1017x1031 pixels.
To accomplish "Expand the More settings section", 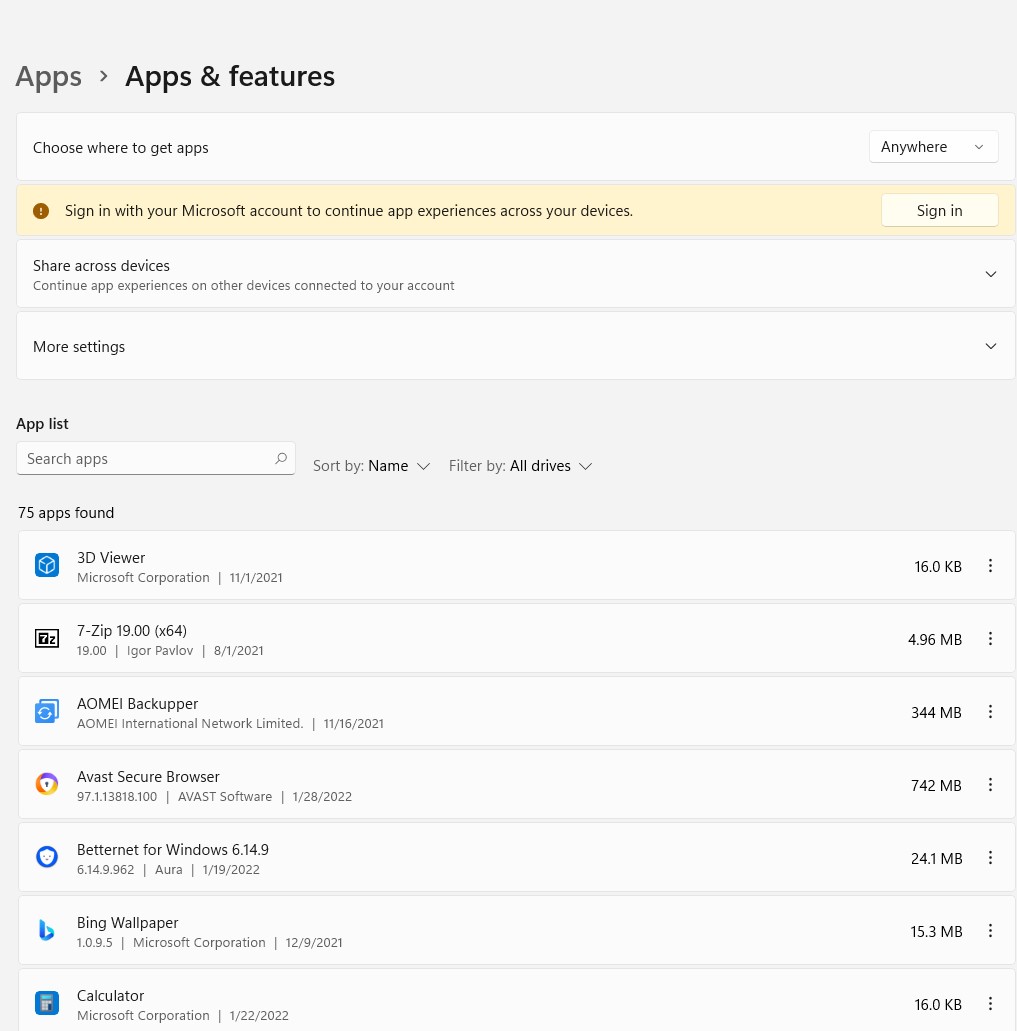I will point(990,347).
